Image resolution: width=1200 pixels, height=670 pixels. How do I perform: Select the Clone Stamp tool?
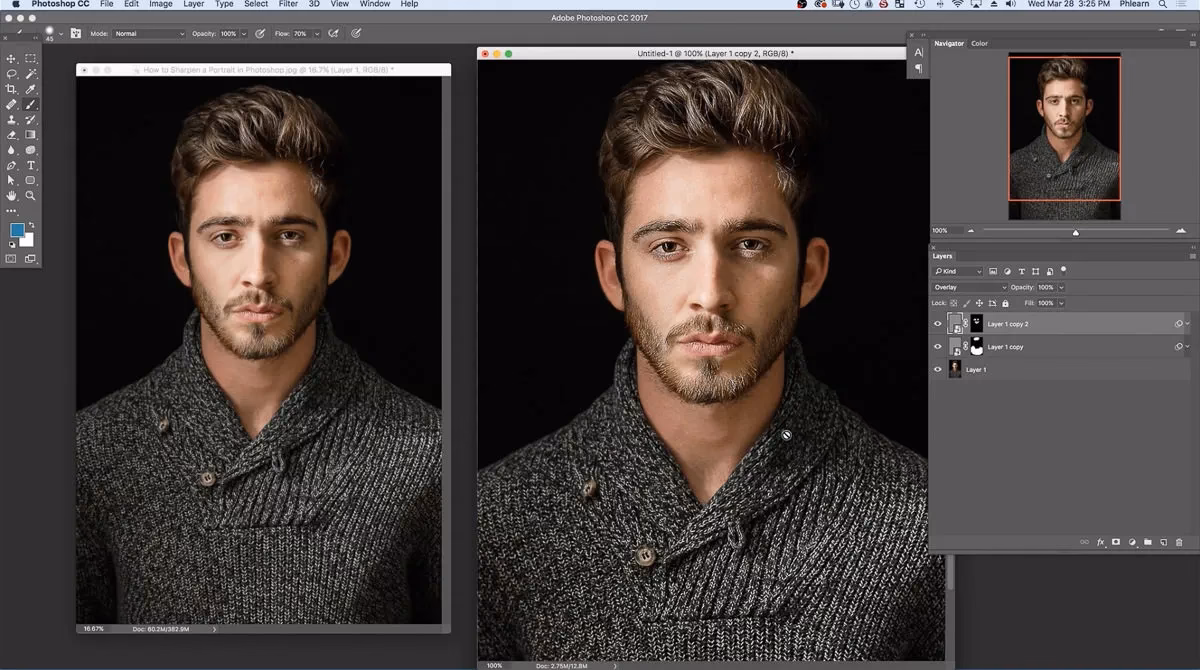point(10,121)
